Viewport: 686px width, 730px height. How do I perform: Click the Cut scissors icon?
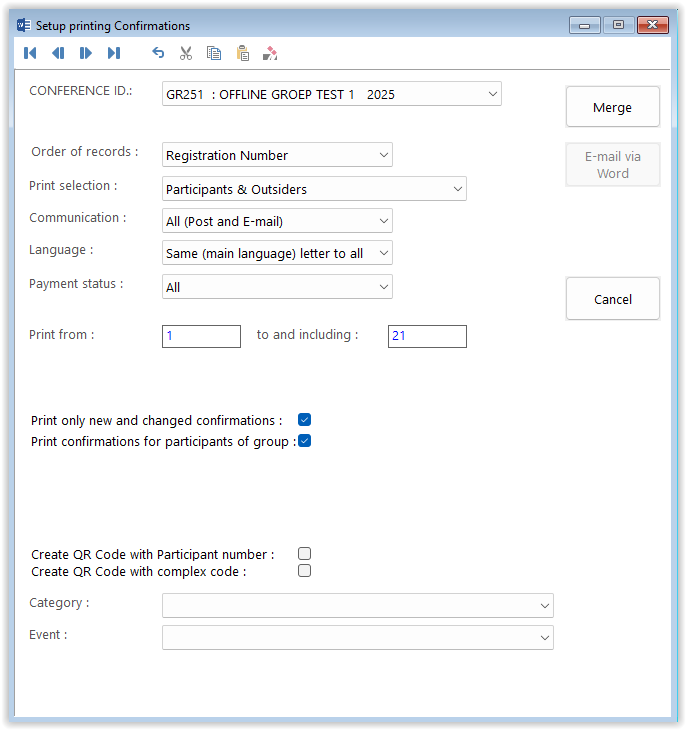point(186,53)
